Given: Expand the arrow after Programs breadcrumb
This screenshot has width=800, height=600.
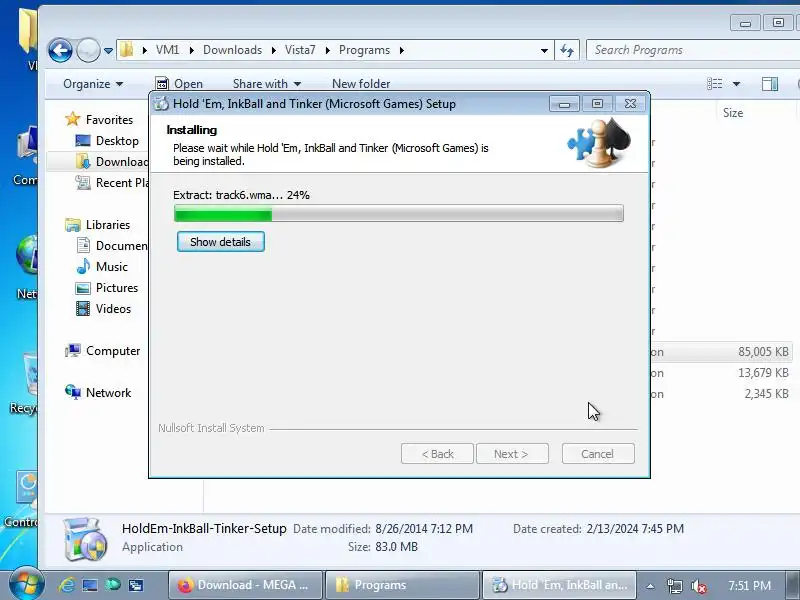Looking at the screenshot, I should [402, 50].
